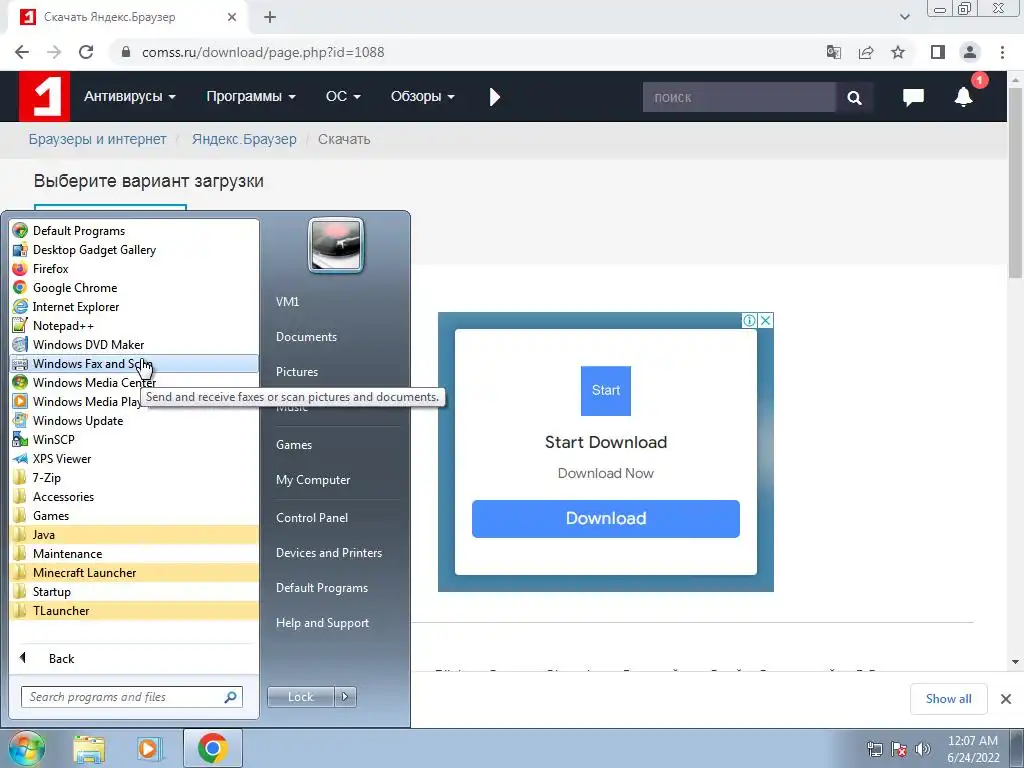Viewport: 1024px width, 768px height.
Task: Open Windows Explorer from taskbar
Action: click(89, 748)
